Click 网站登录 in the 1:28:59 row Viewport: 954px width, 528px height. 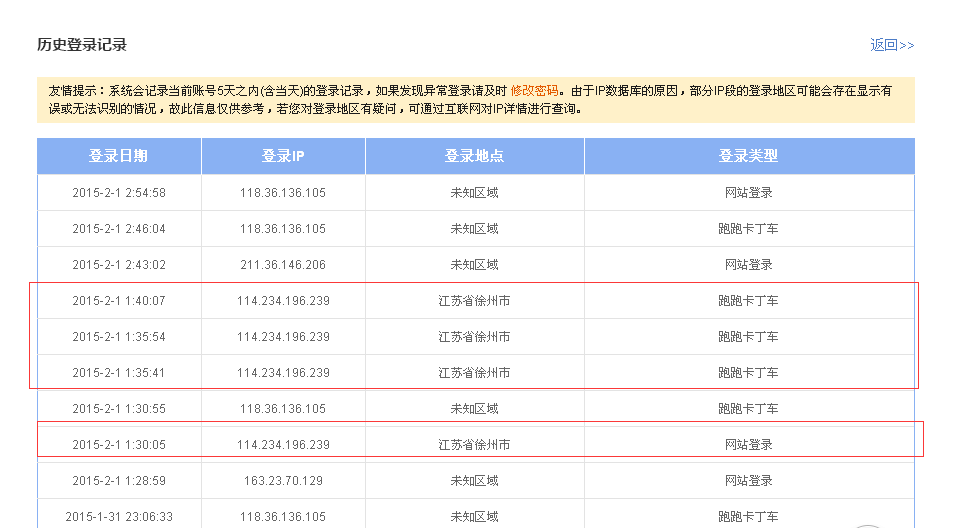click(x=749, y=481)
